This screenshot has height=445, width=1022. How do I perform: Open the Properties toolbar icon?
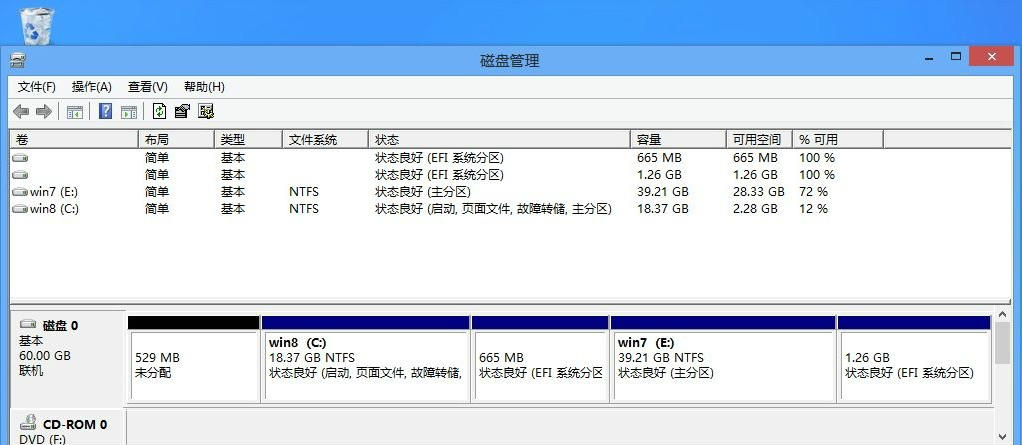(x=182, y=111)
